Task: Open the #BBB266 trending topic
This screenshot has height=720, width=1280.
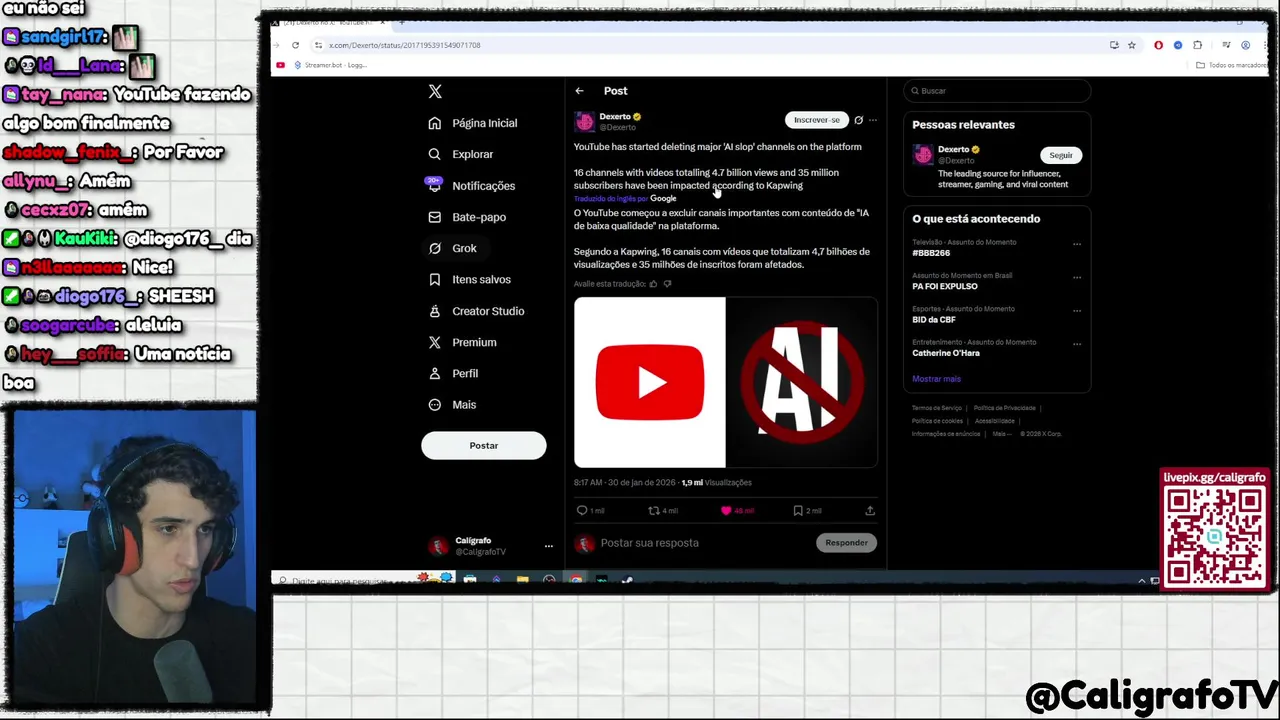Action: pos(931,253)
